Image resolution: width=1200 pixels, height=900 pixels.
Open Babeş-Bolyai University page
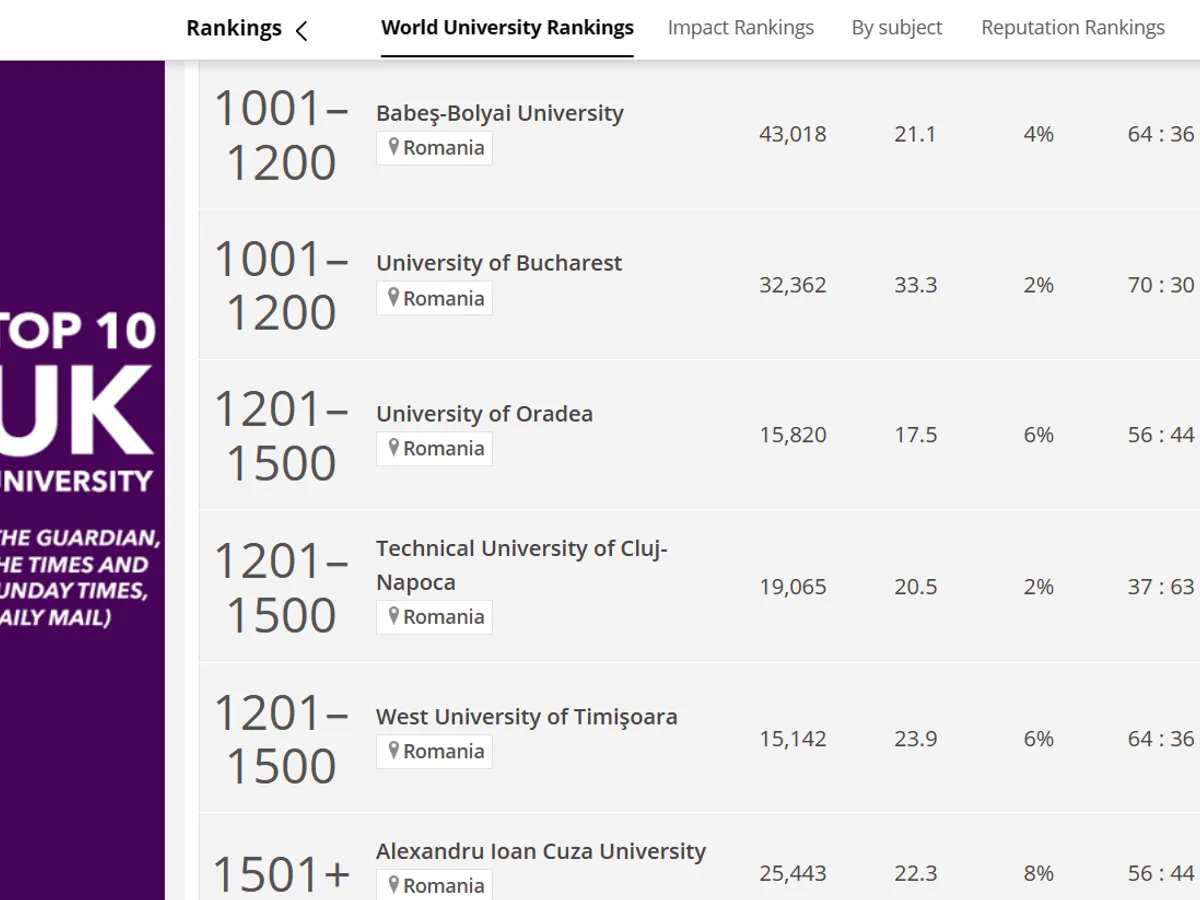coord(499,113)
